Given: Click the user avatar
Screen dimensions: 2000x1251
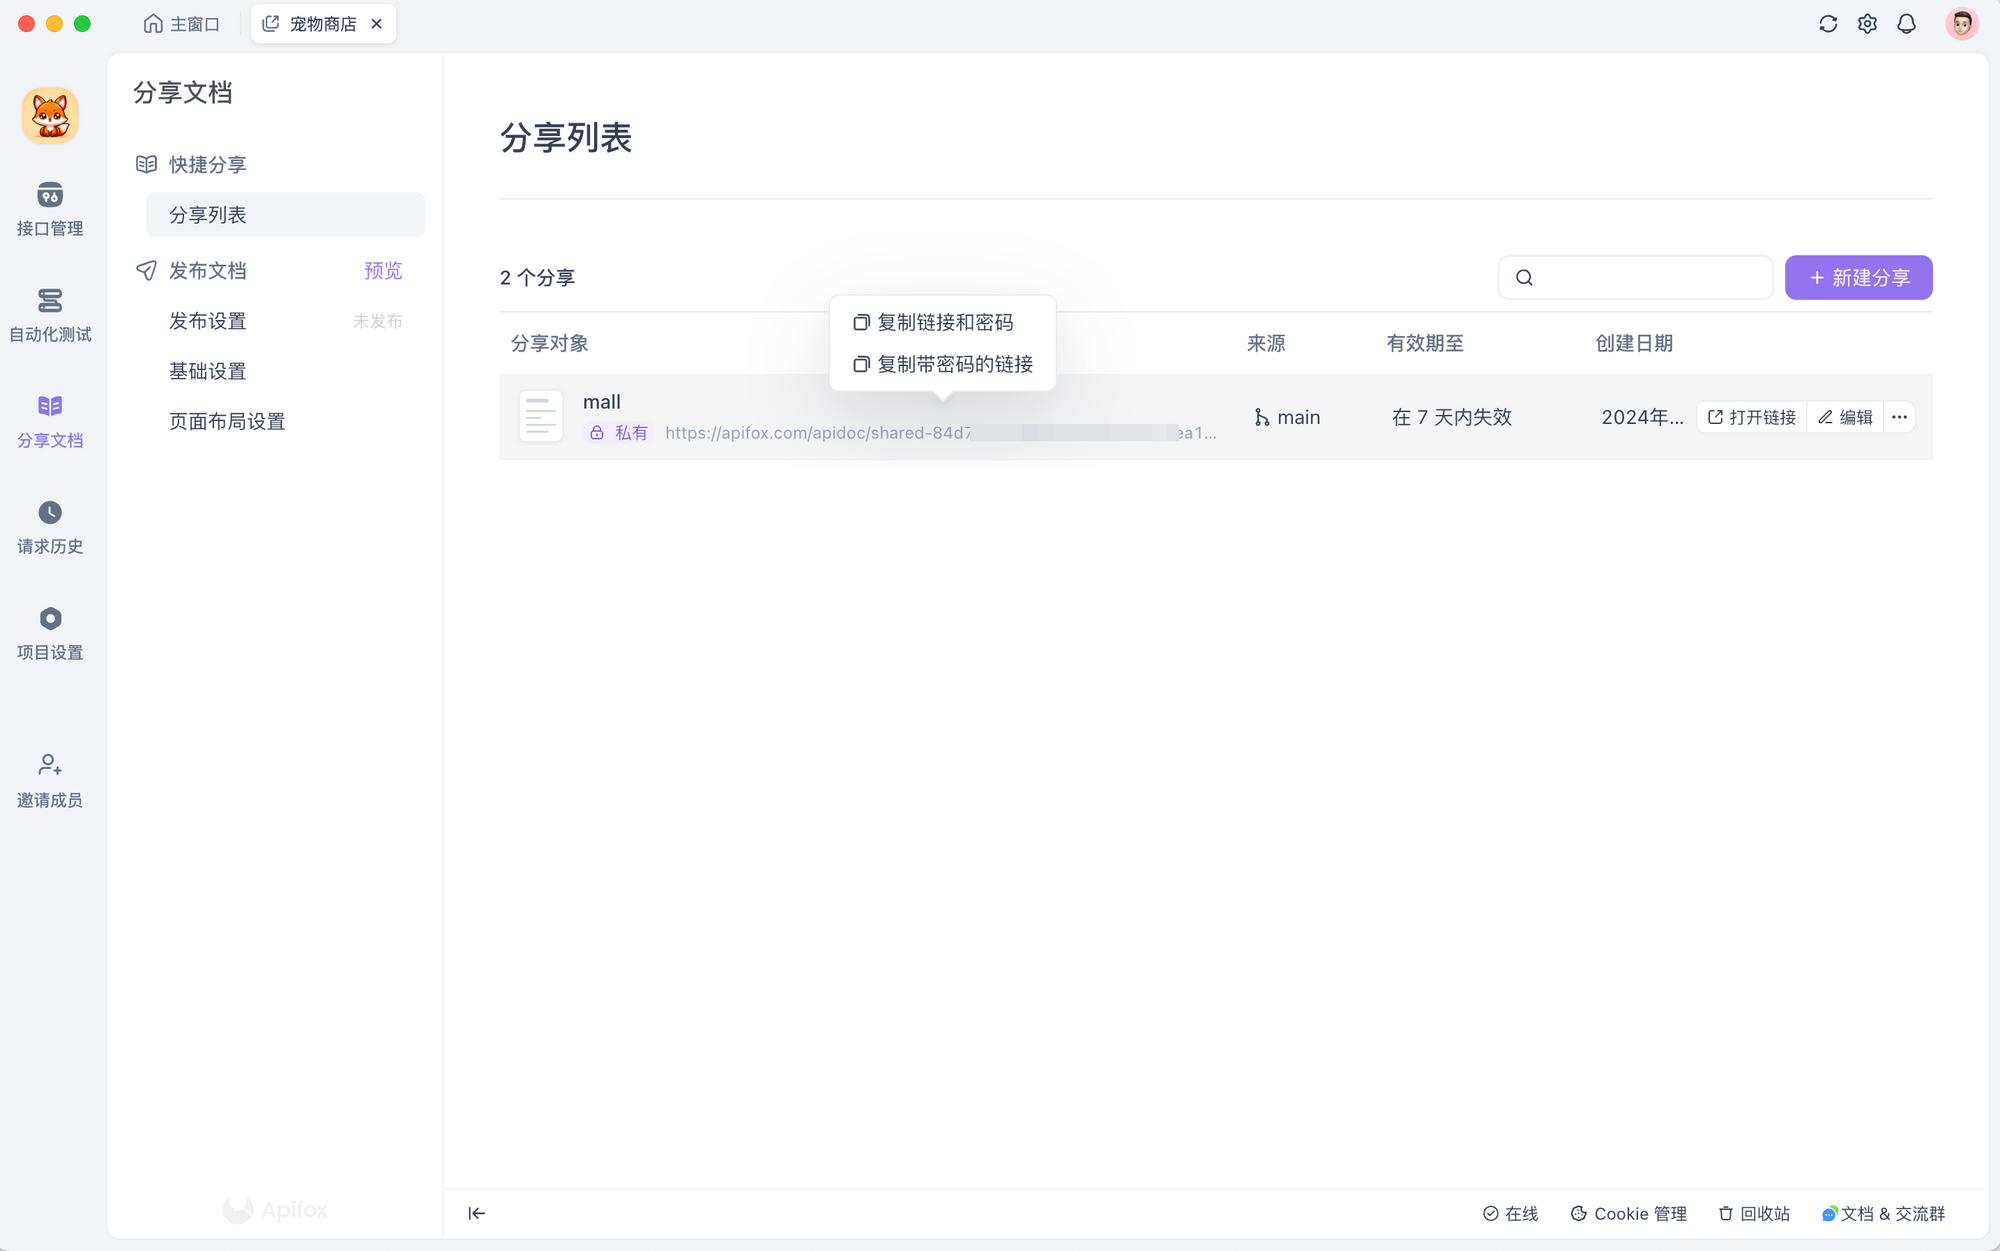Looking at the screenshot, I should tap(1961, 24).
